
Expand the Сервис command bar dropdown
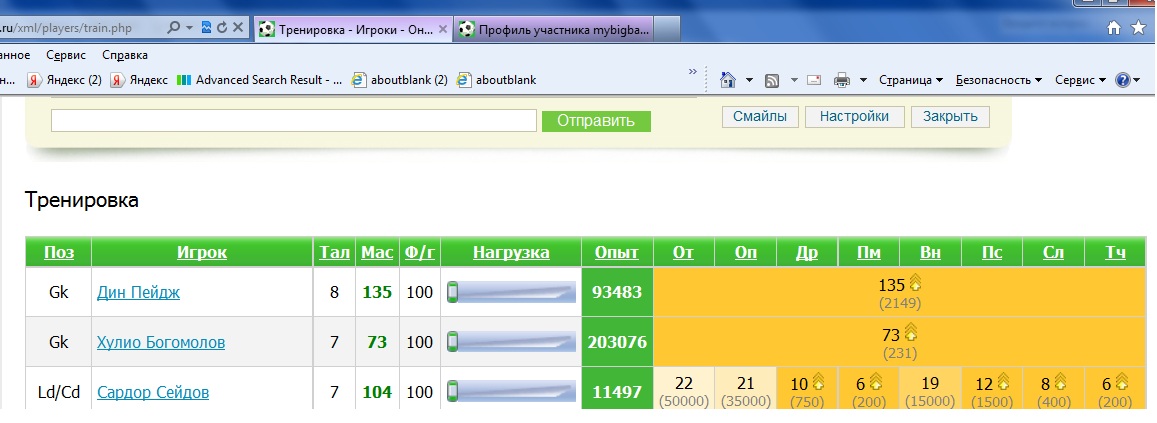[x=1079, y=80]
